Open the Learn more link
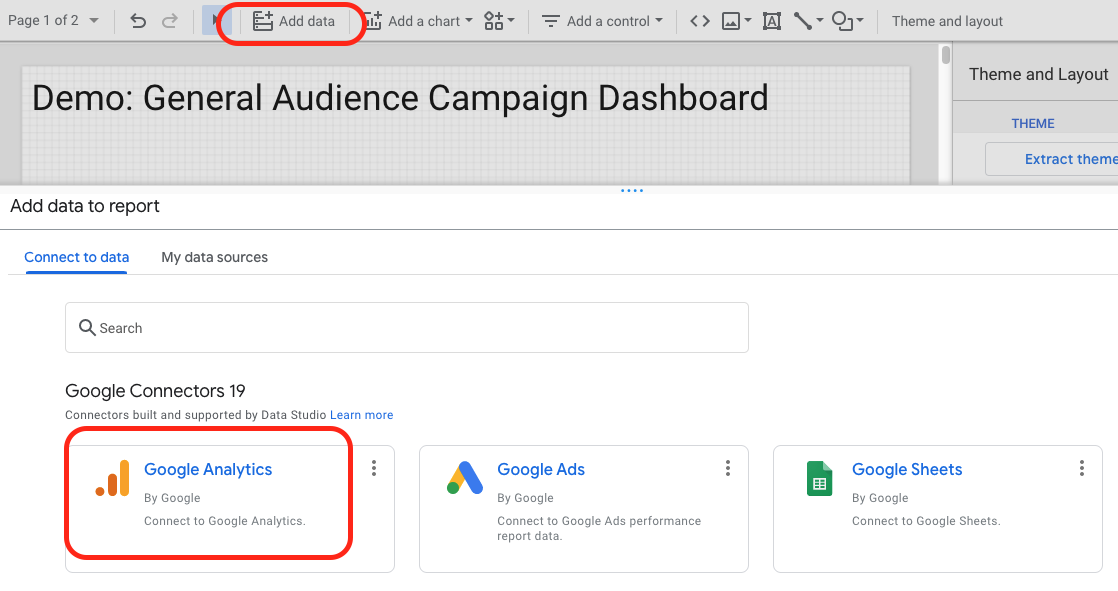 click(x=361, y=415)
